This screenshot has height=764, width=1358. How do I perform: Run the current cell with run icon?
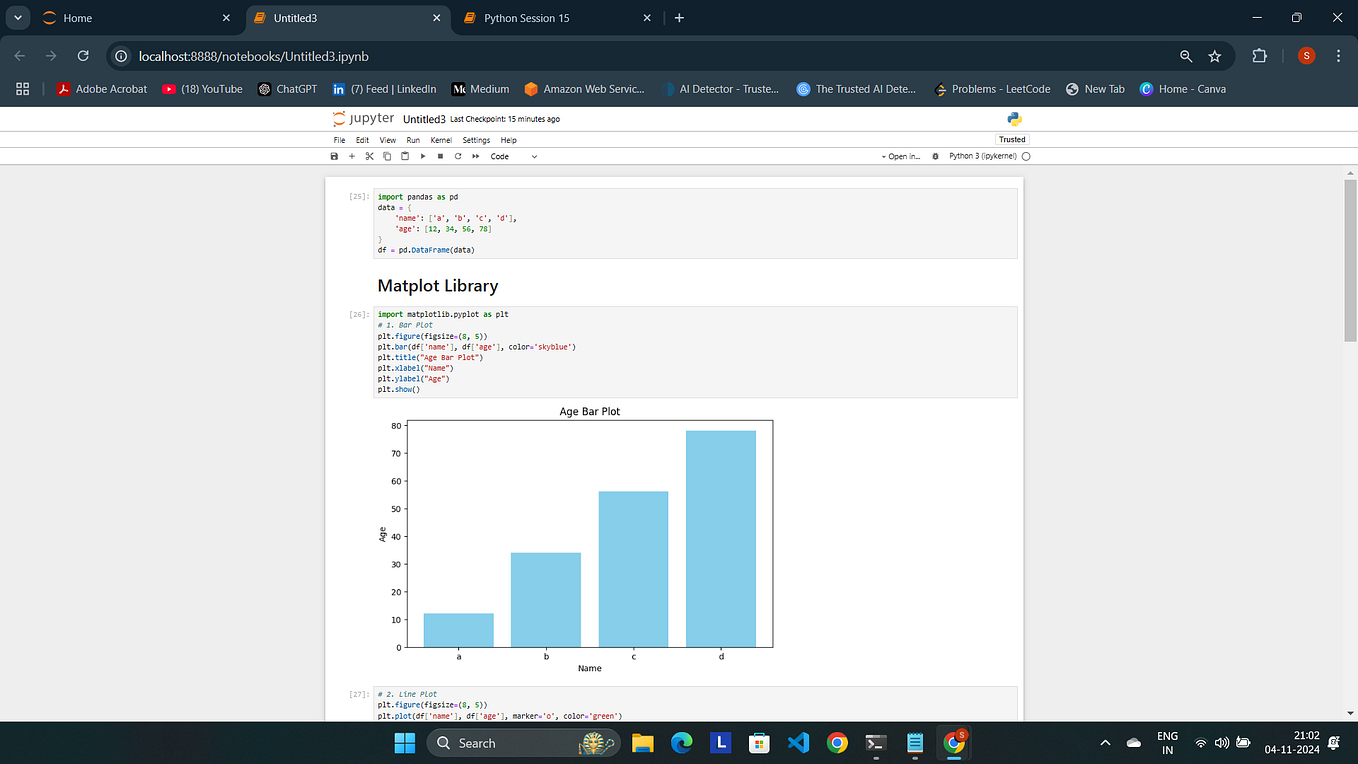422,156
